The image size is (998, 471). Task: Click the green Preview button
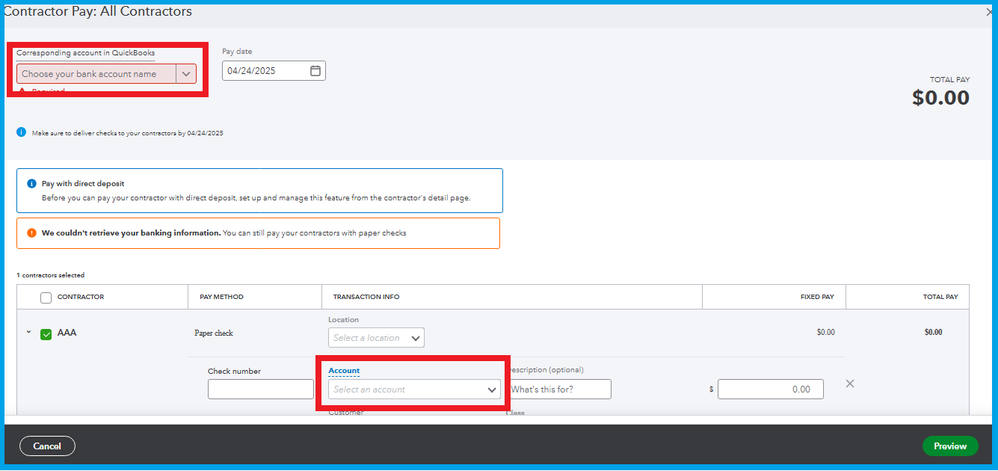(950, 446)
